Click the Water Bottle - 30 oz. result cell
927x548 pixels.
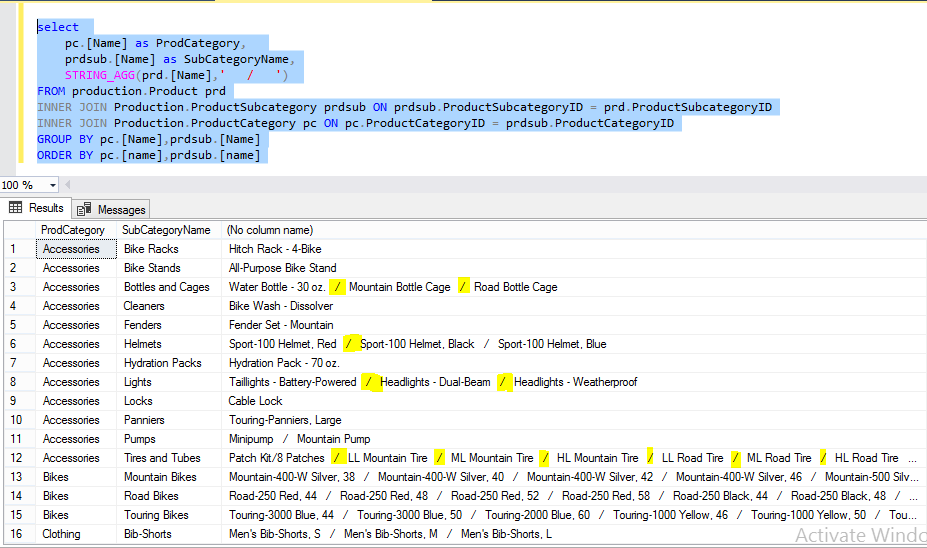573,287
